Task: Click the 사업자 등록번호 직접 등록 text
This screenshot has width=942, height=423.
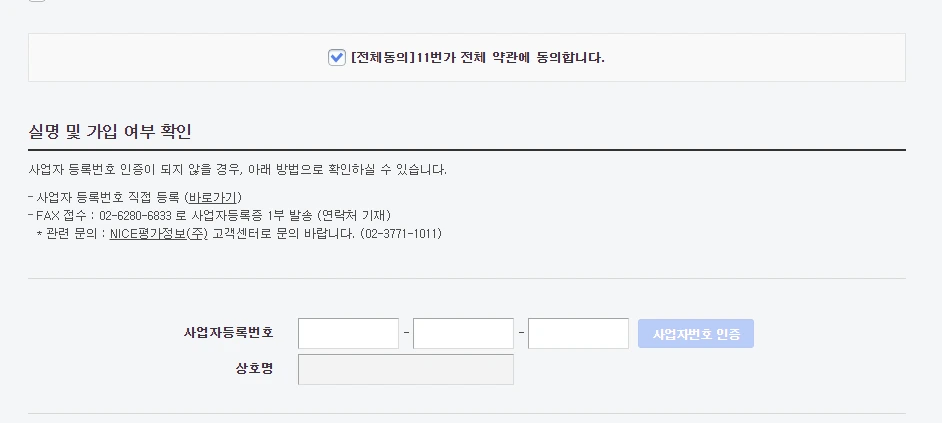Action: tap(109, 197)
